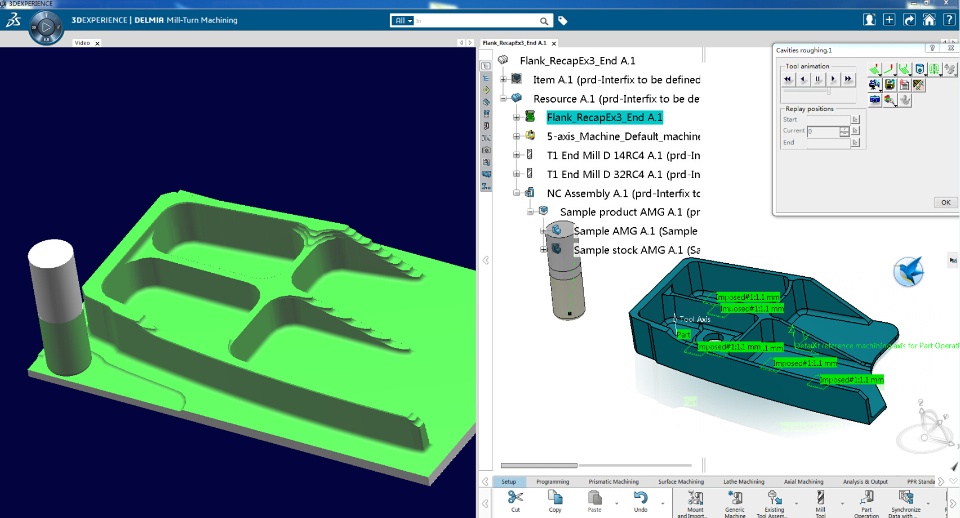Click the green L-shaped path icon in dialog
The height and width of the screenshot is (518, 960).
[x=889, y=69]
